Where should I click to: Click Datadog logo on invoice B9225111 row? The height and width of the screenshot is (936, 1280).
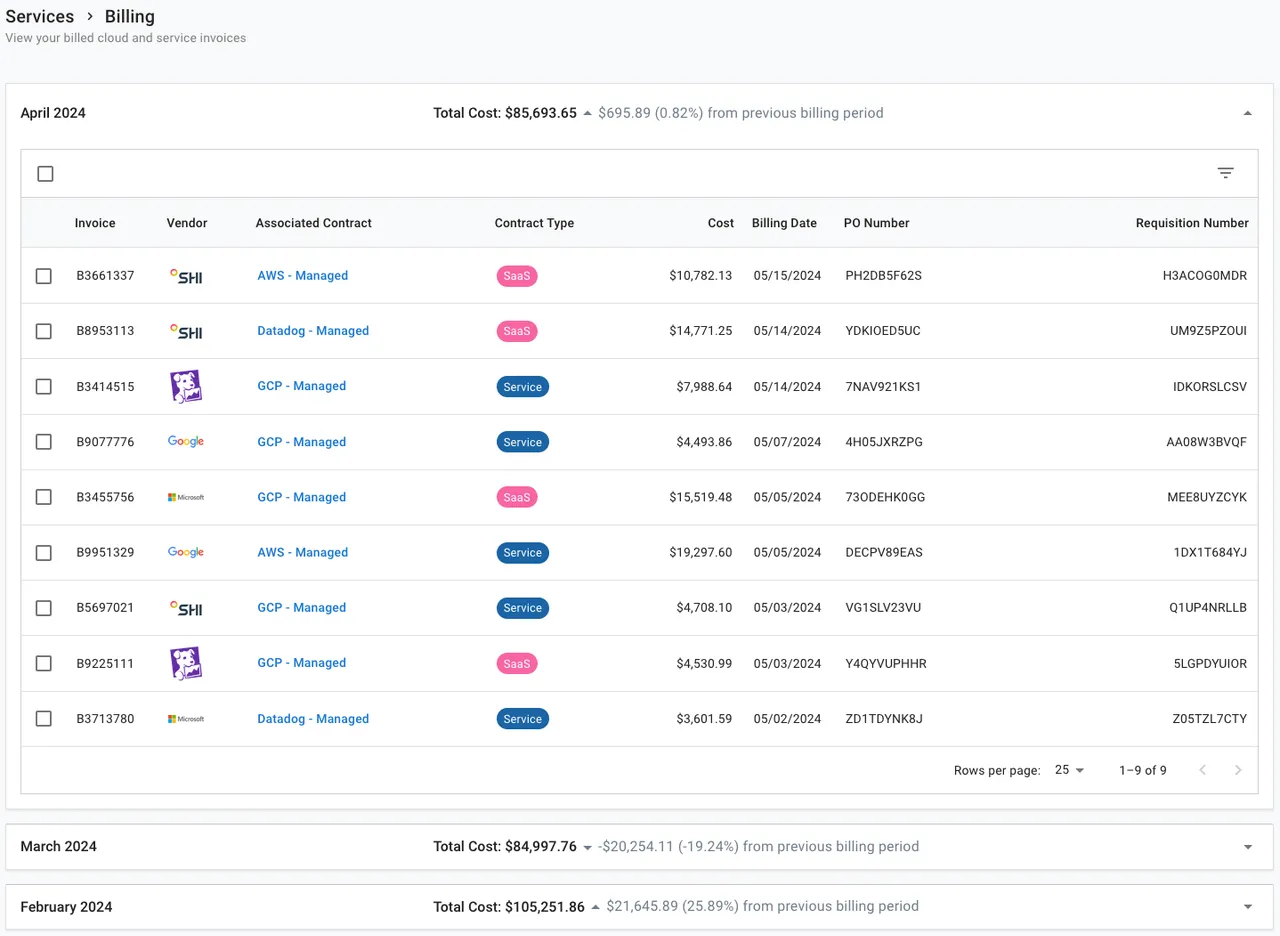click(186, 663)
